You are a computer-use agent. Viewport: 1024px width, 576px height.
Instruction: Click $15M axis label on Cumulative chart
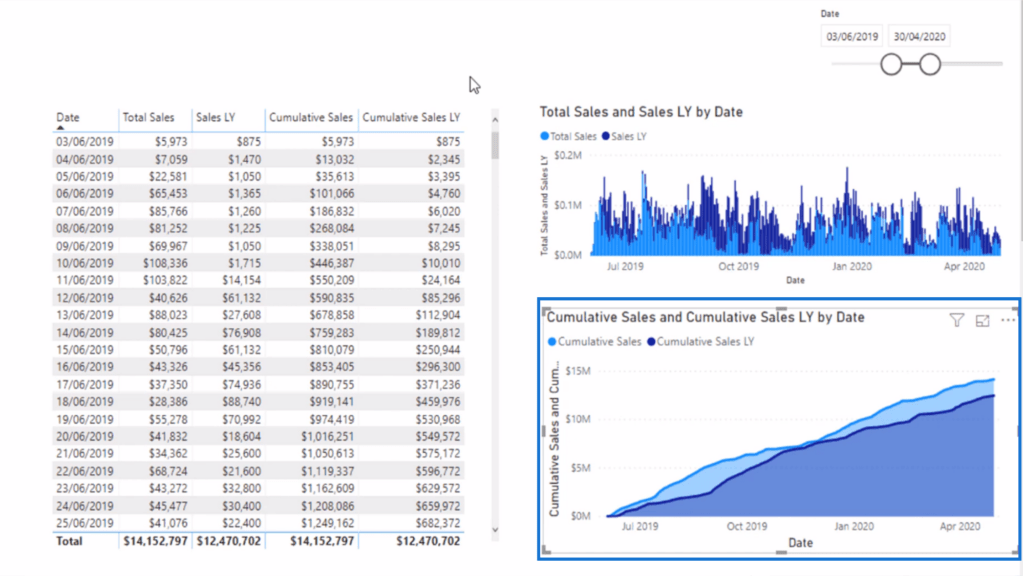pyautogui.click(x=578, y=371)
